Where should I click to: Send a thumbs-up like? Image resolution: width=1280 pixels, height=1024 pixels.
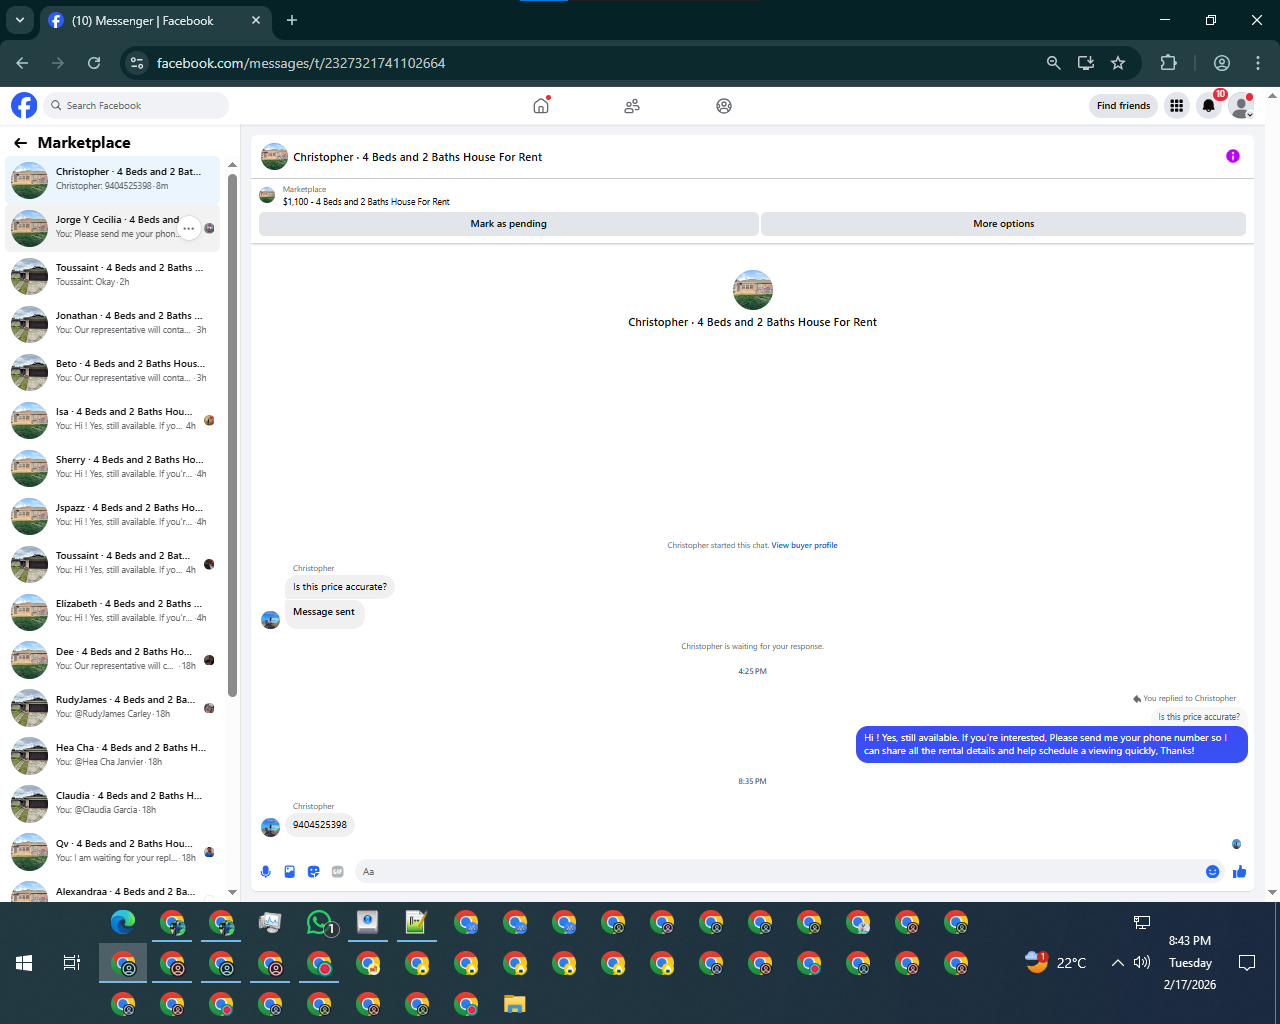(1240, 872)
